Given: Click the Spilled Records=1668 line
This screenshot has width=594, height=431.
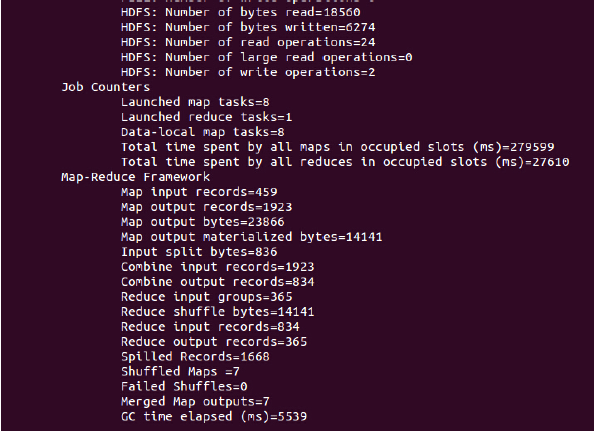Looking at the screenshot, I should coord(195,357).
